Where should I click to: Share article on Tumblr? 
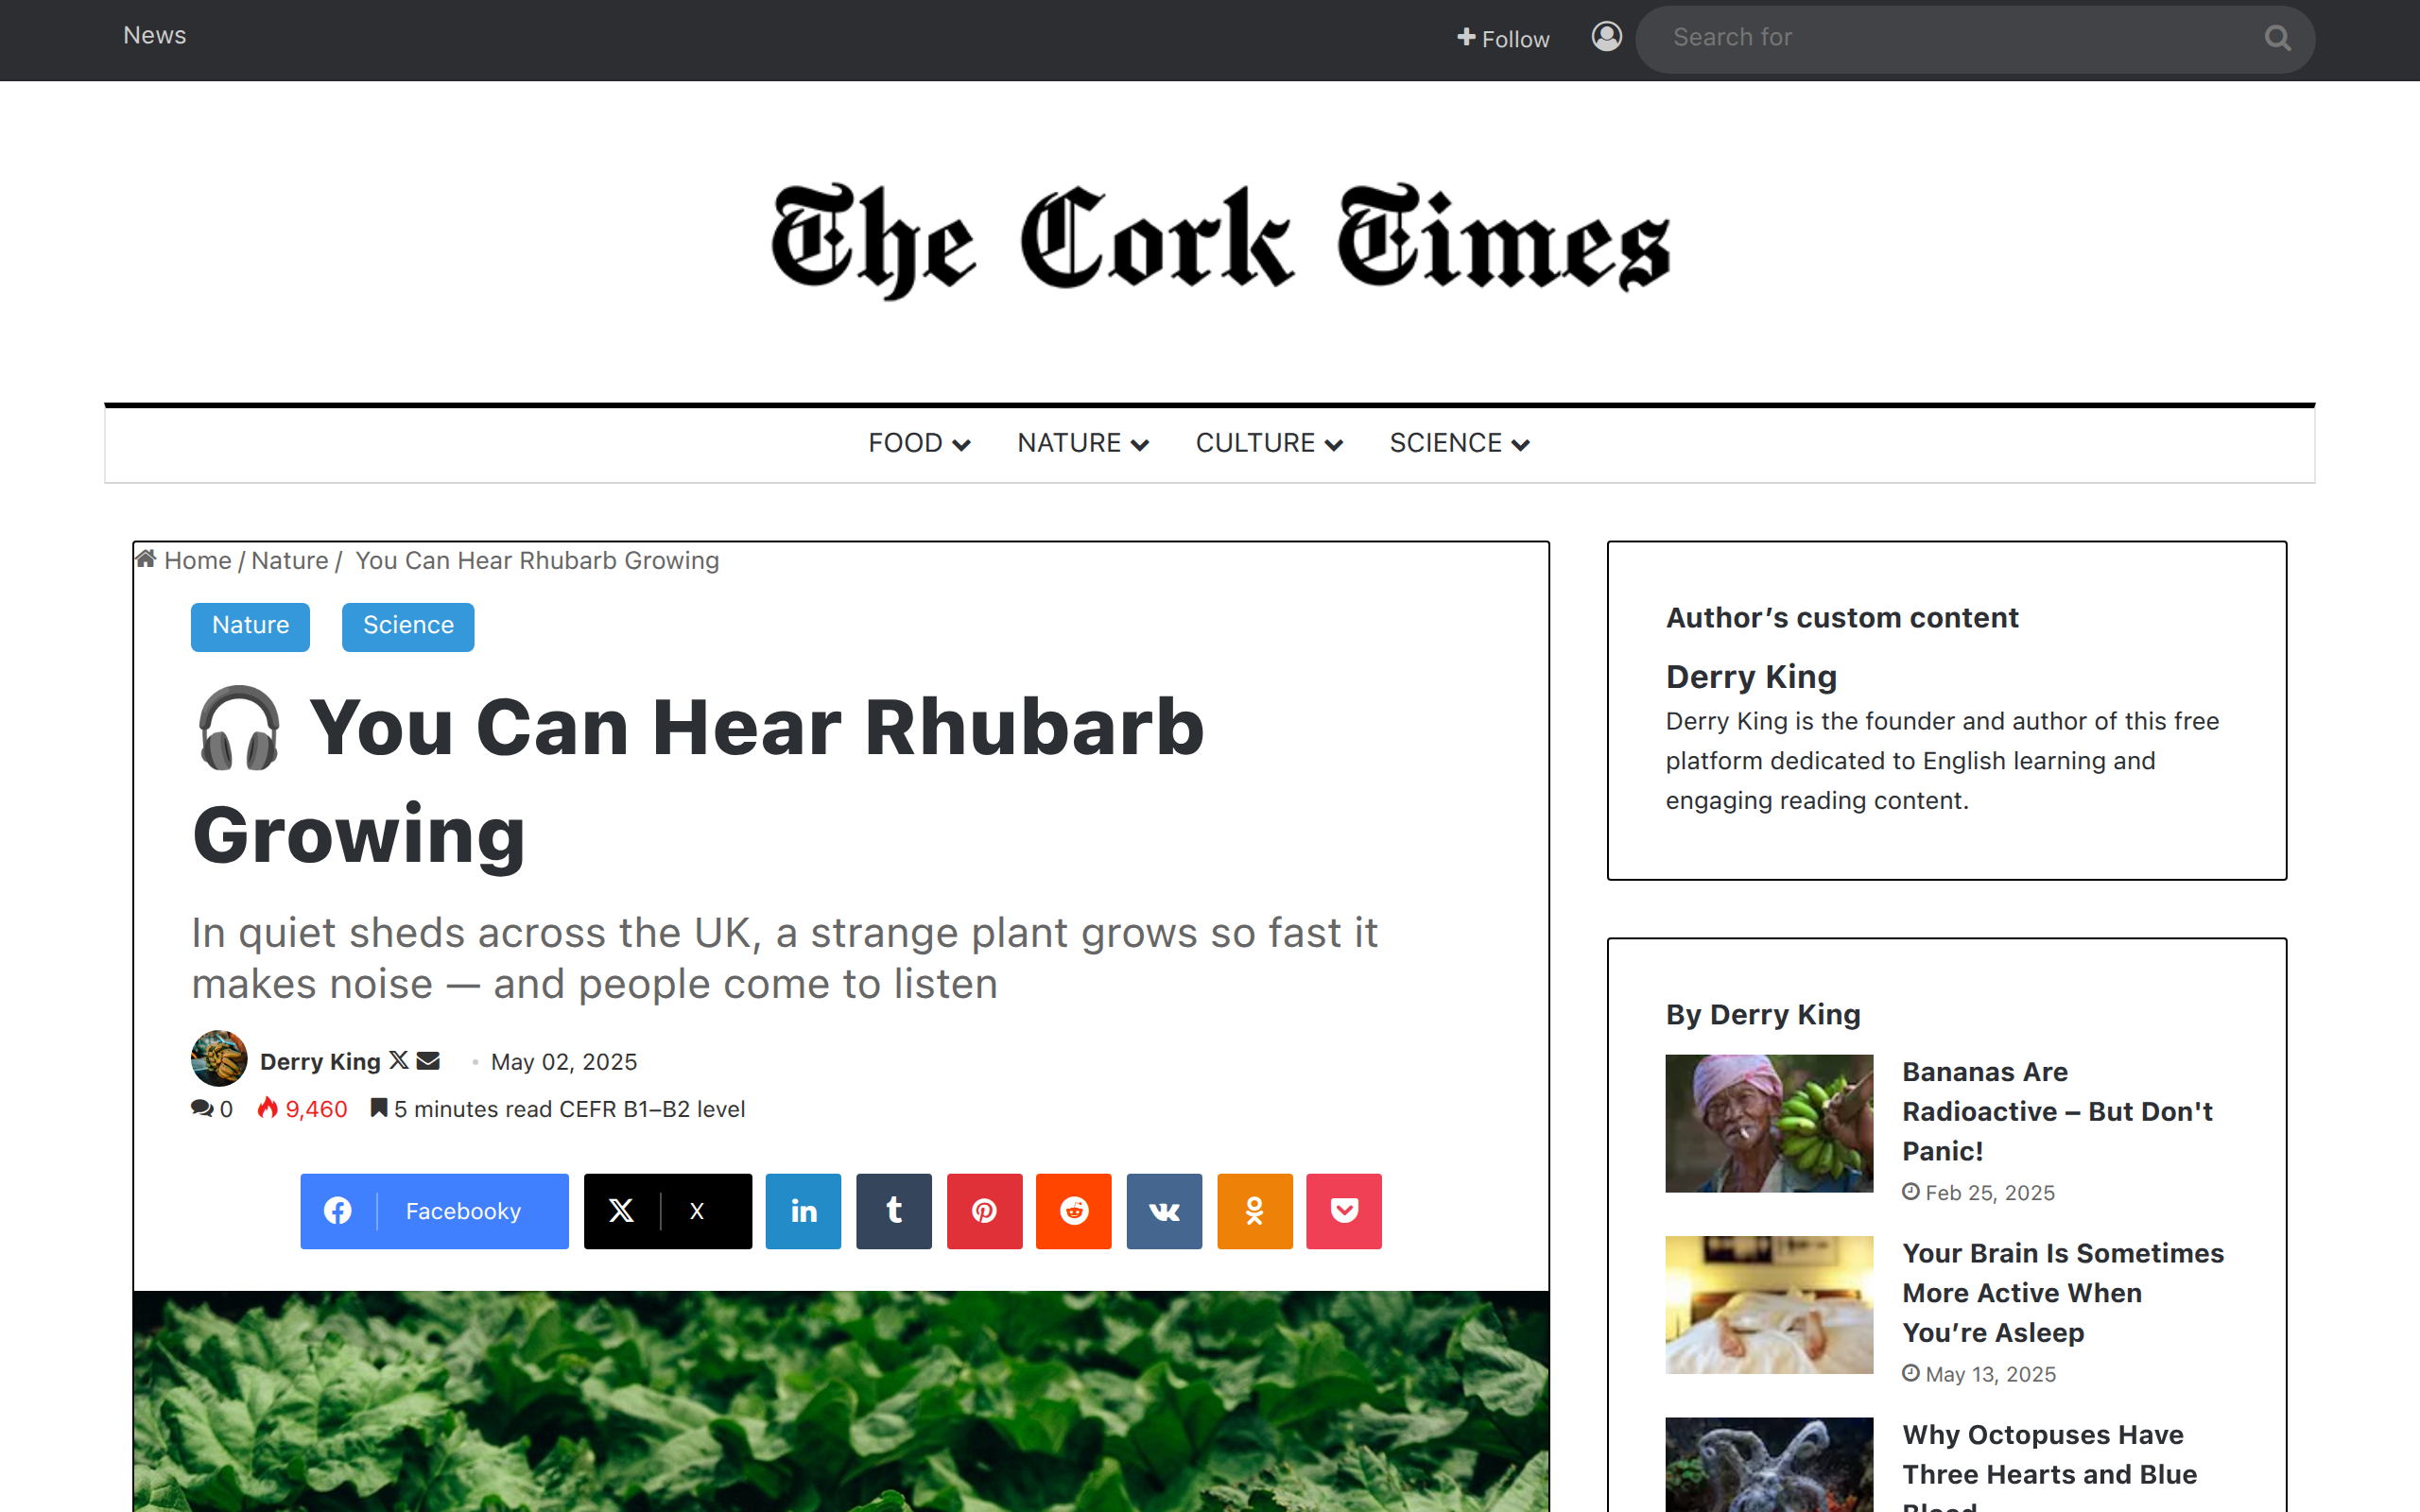tap(894, 1211)
